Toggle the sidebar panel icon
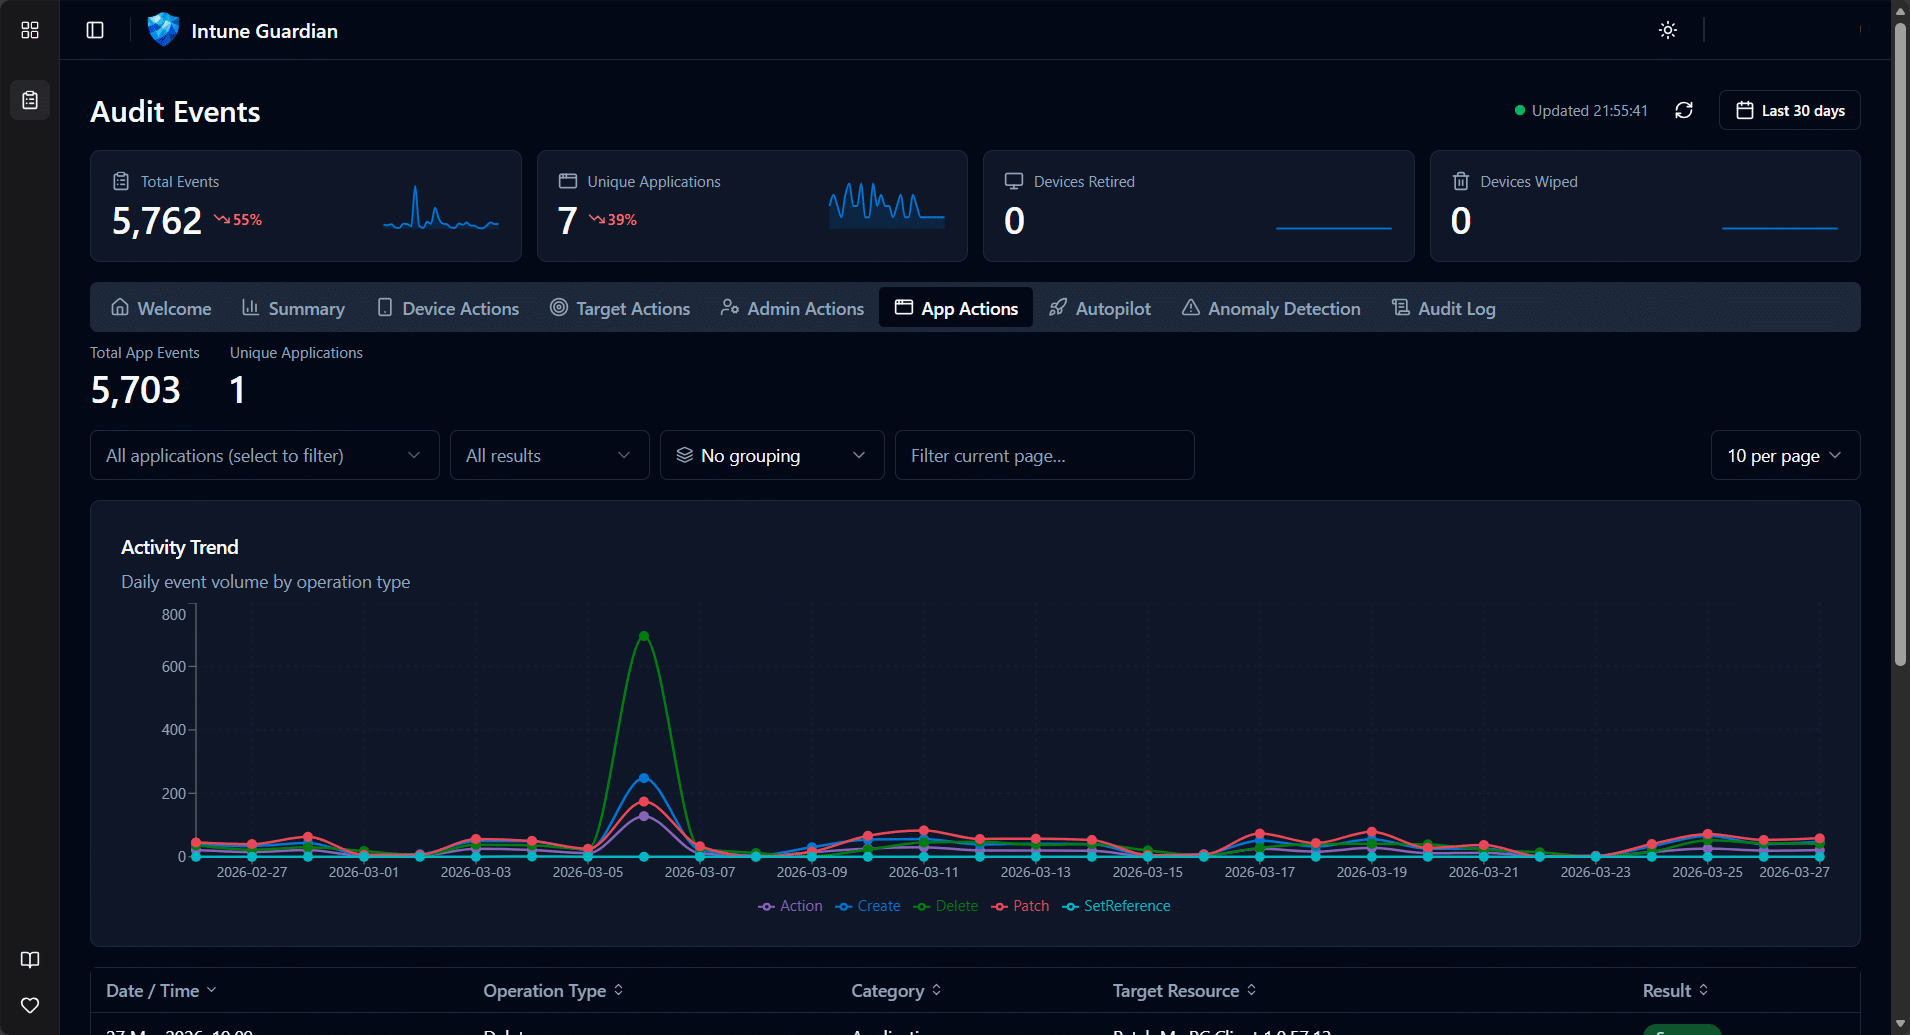Viewport: 1910px width, 1035px height. click(x=95, y=30)
